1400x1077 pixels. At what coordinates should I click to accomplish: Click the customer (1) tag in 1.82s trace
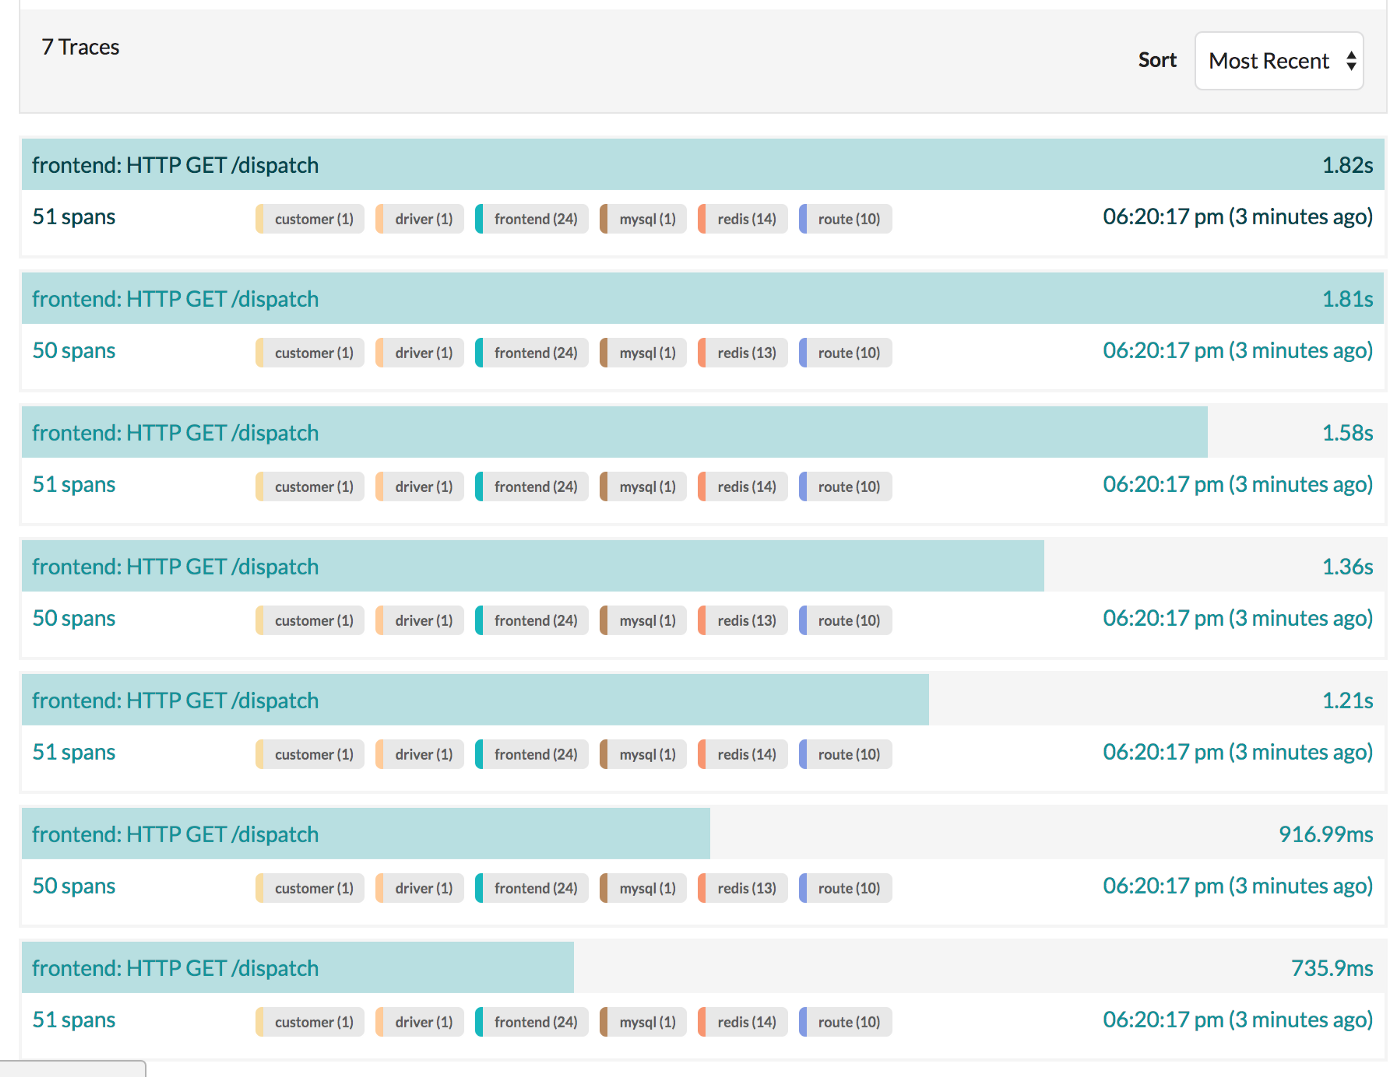[310, 219]
